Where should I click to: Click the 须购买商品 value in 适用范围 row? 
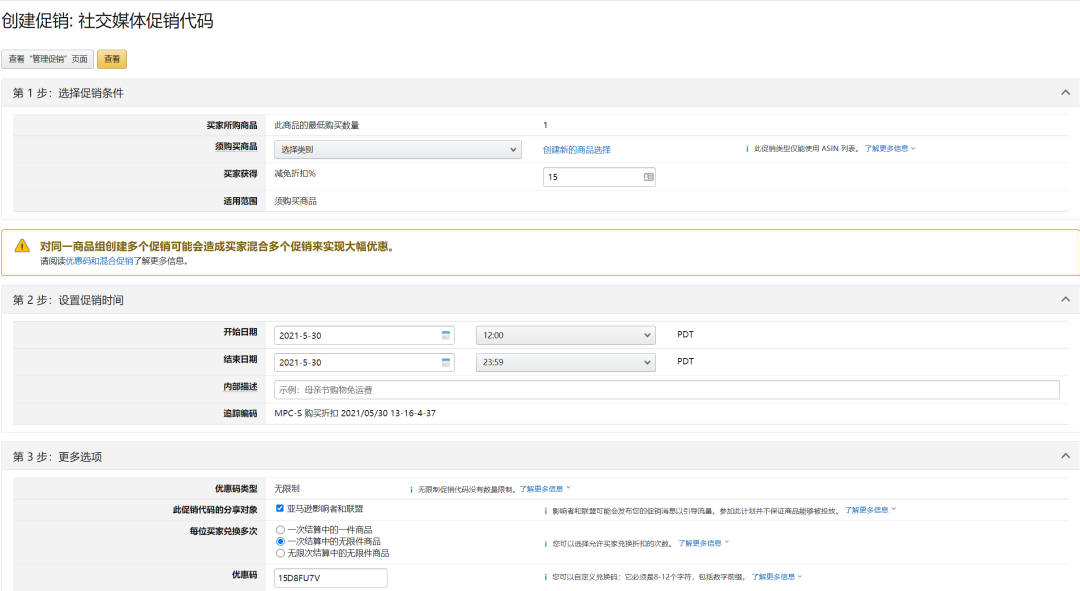(x=295, y=201)
